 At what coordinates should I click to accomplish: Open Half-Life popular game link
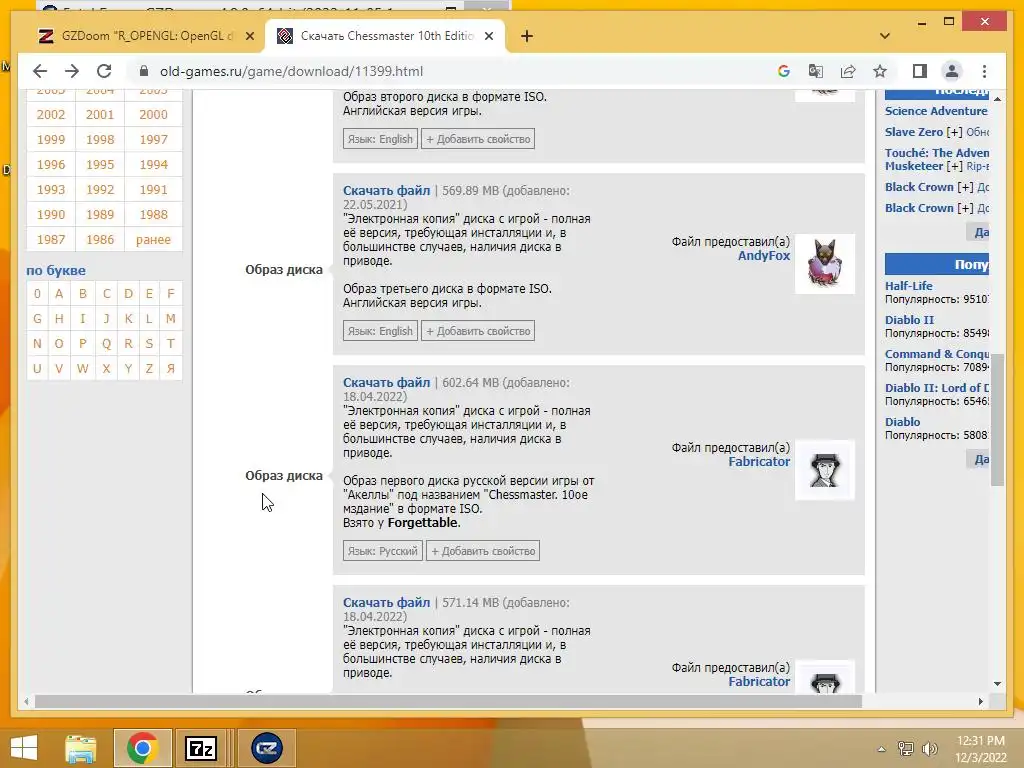click(x=908, y=285)
